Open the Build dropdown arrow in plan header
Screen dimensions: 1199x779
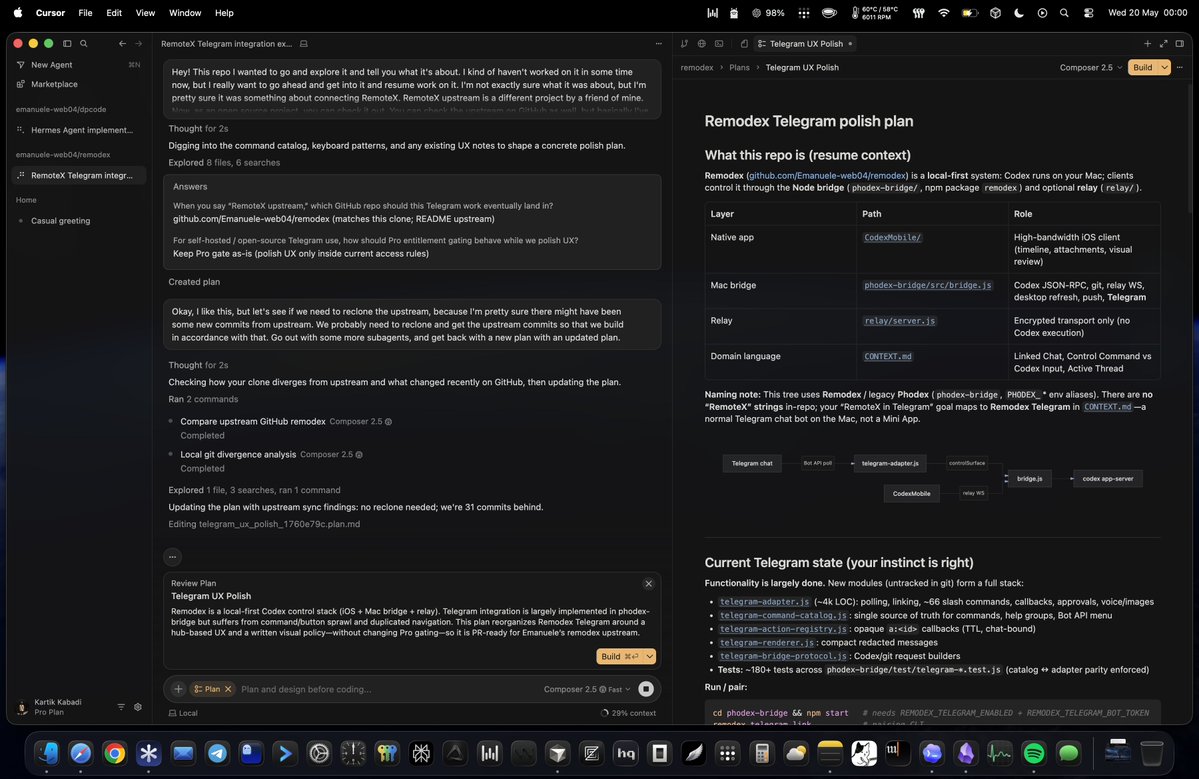[1165, 67]
